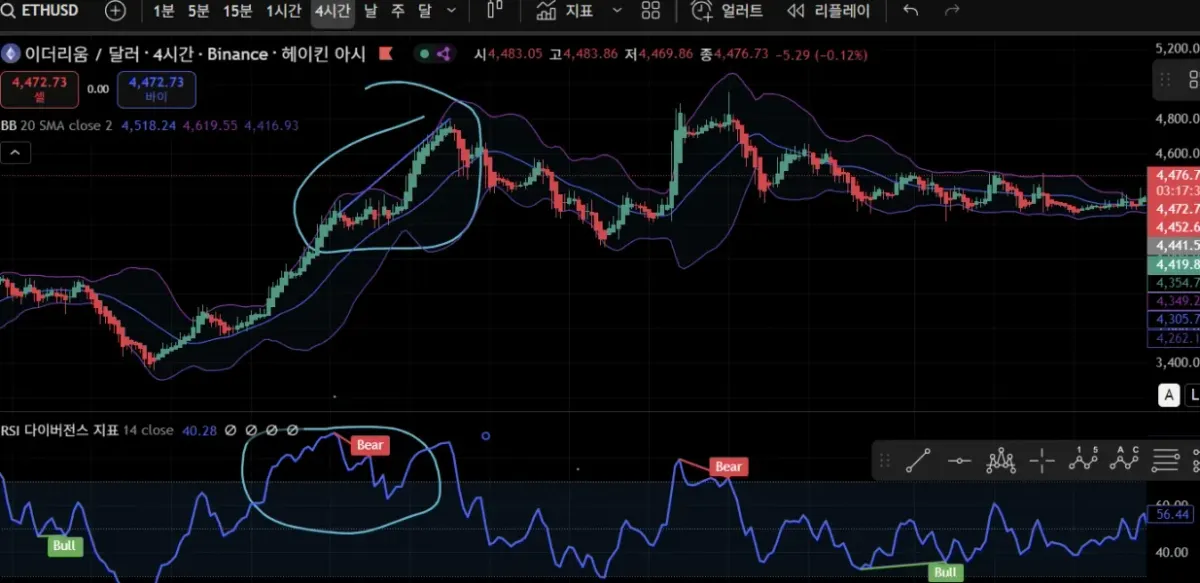Click the candle chart style icon

(x=494, y=11)
